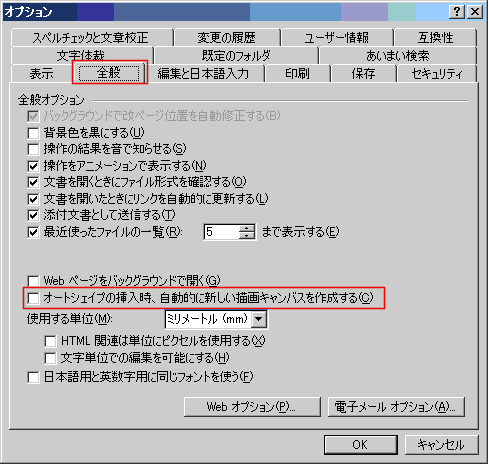Increase recent file list count with up arrow

click(x=247, y=228)
